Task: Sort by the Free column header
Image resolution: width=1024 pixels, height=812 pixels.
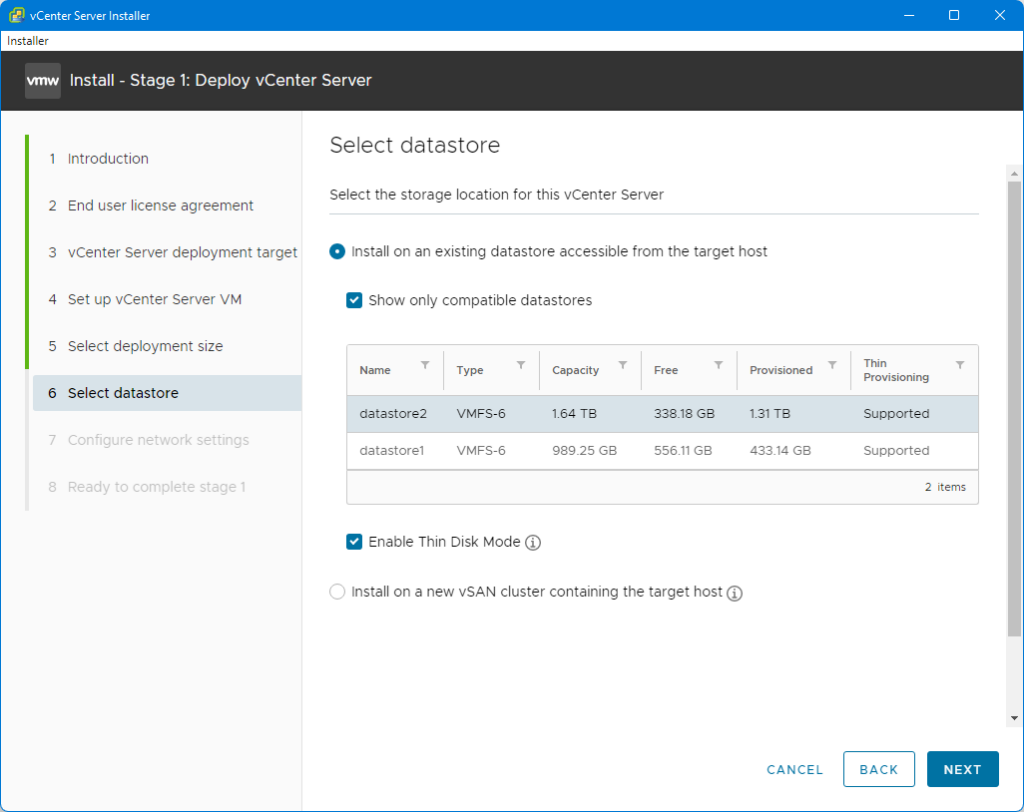Action: pyautogui.click(x=666, y=370)
